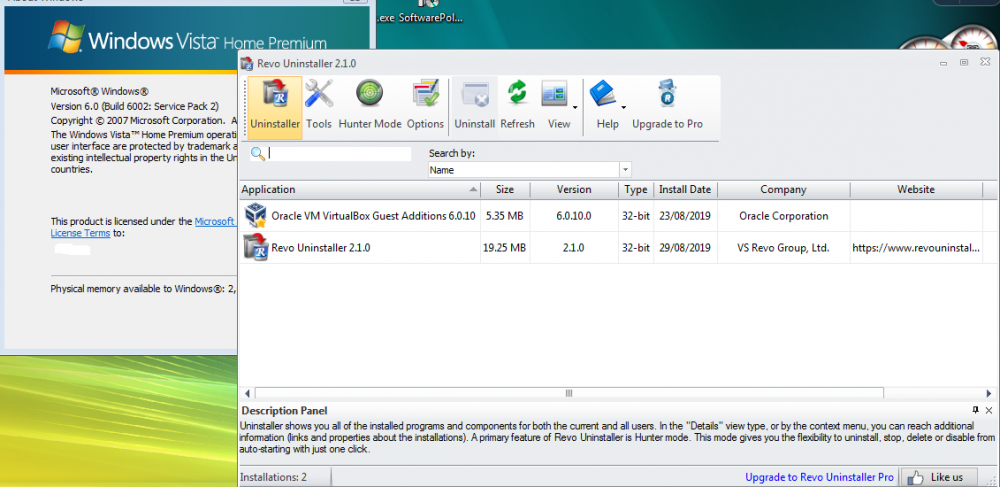
Task: Click the Upgrade to Pro icon
Action: pos(667,105)
